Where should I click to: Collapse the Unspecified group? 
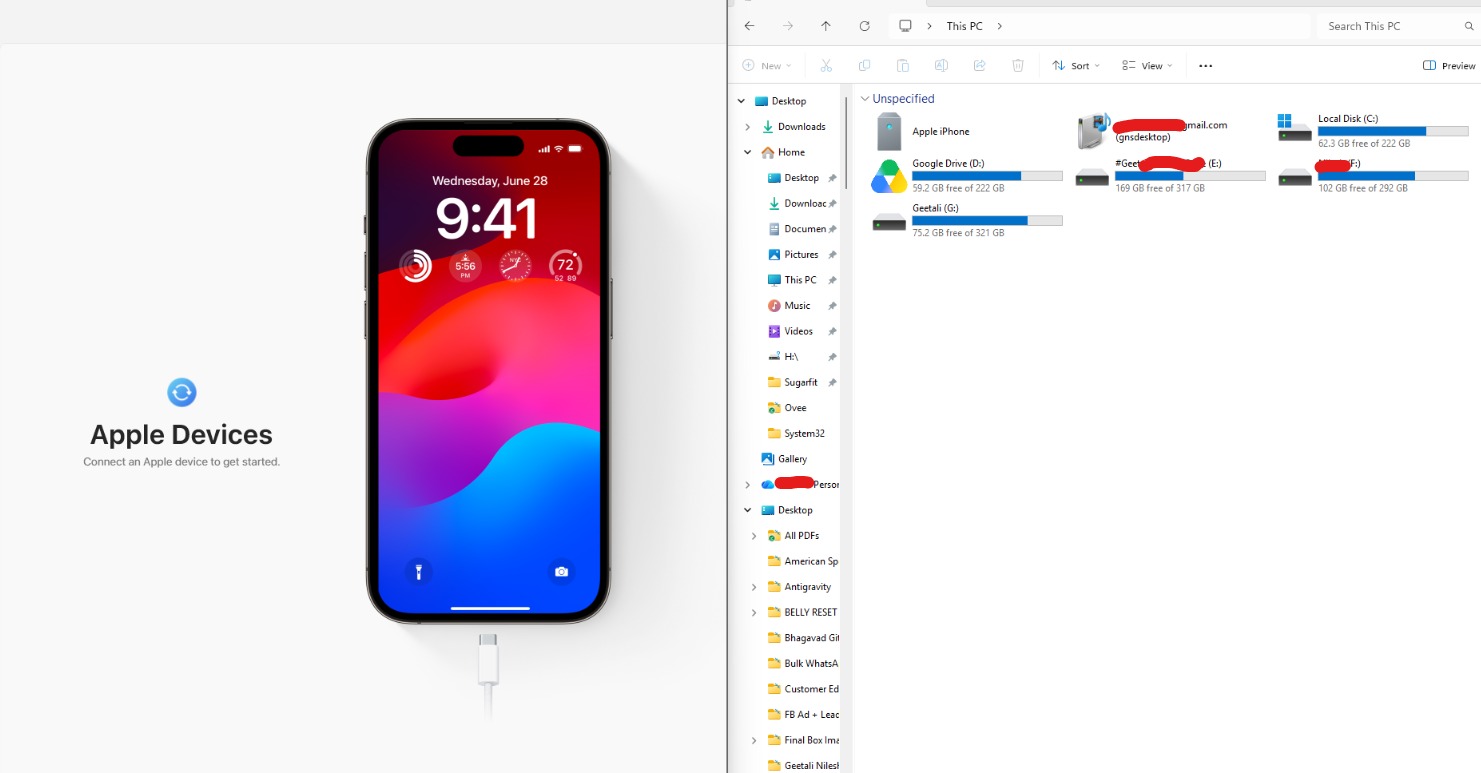865,99
